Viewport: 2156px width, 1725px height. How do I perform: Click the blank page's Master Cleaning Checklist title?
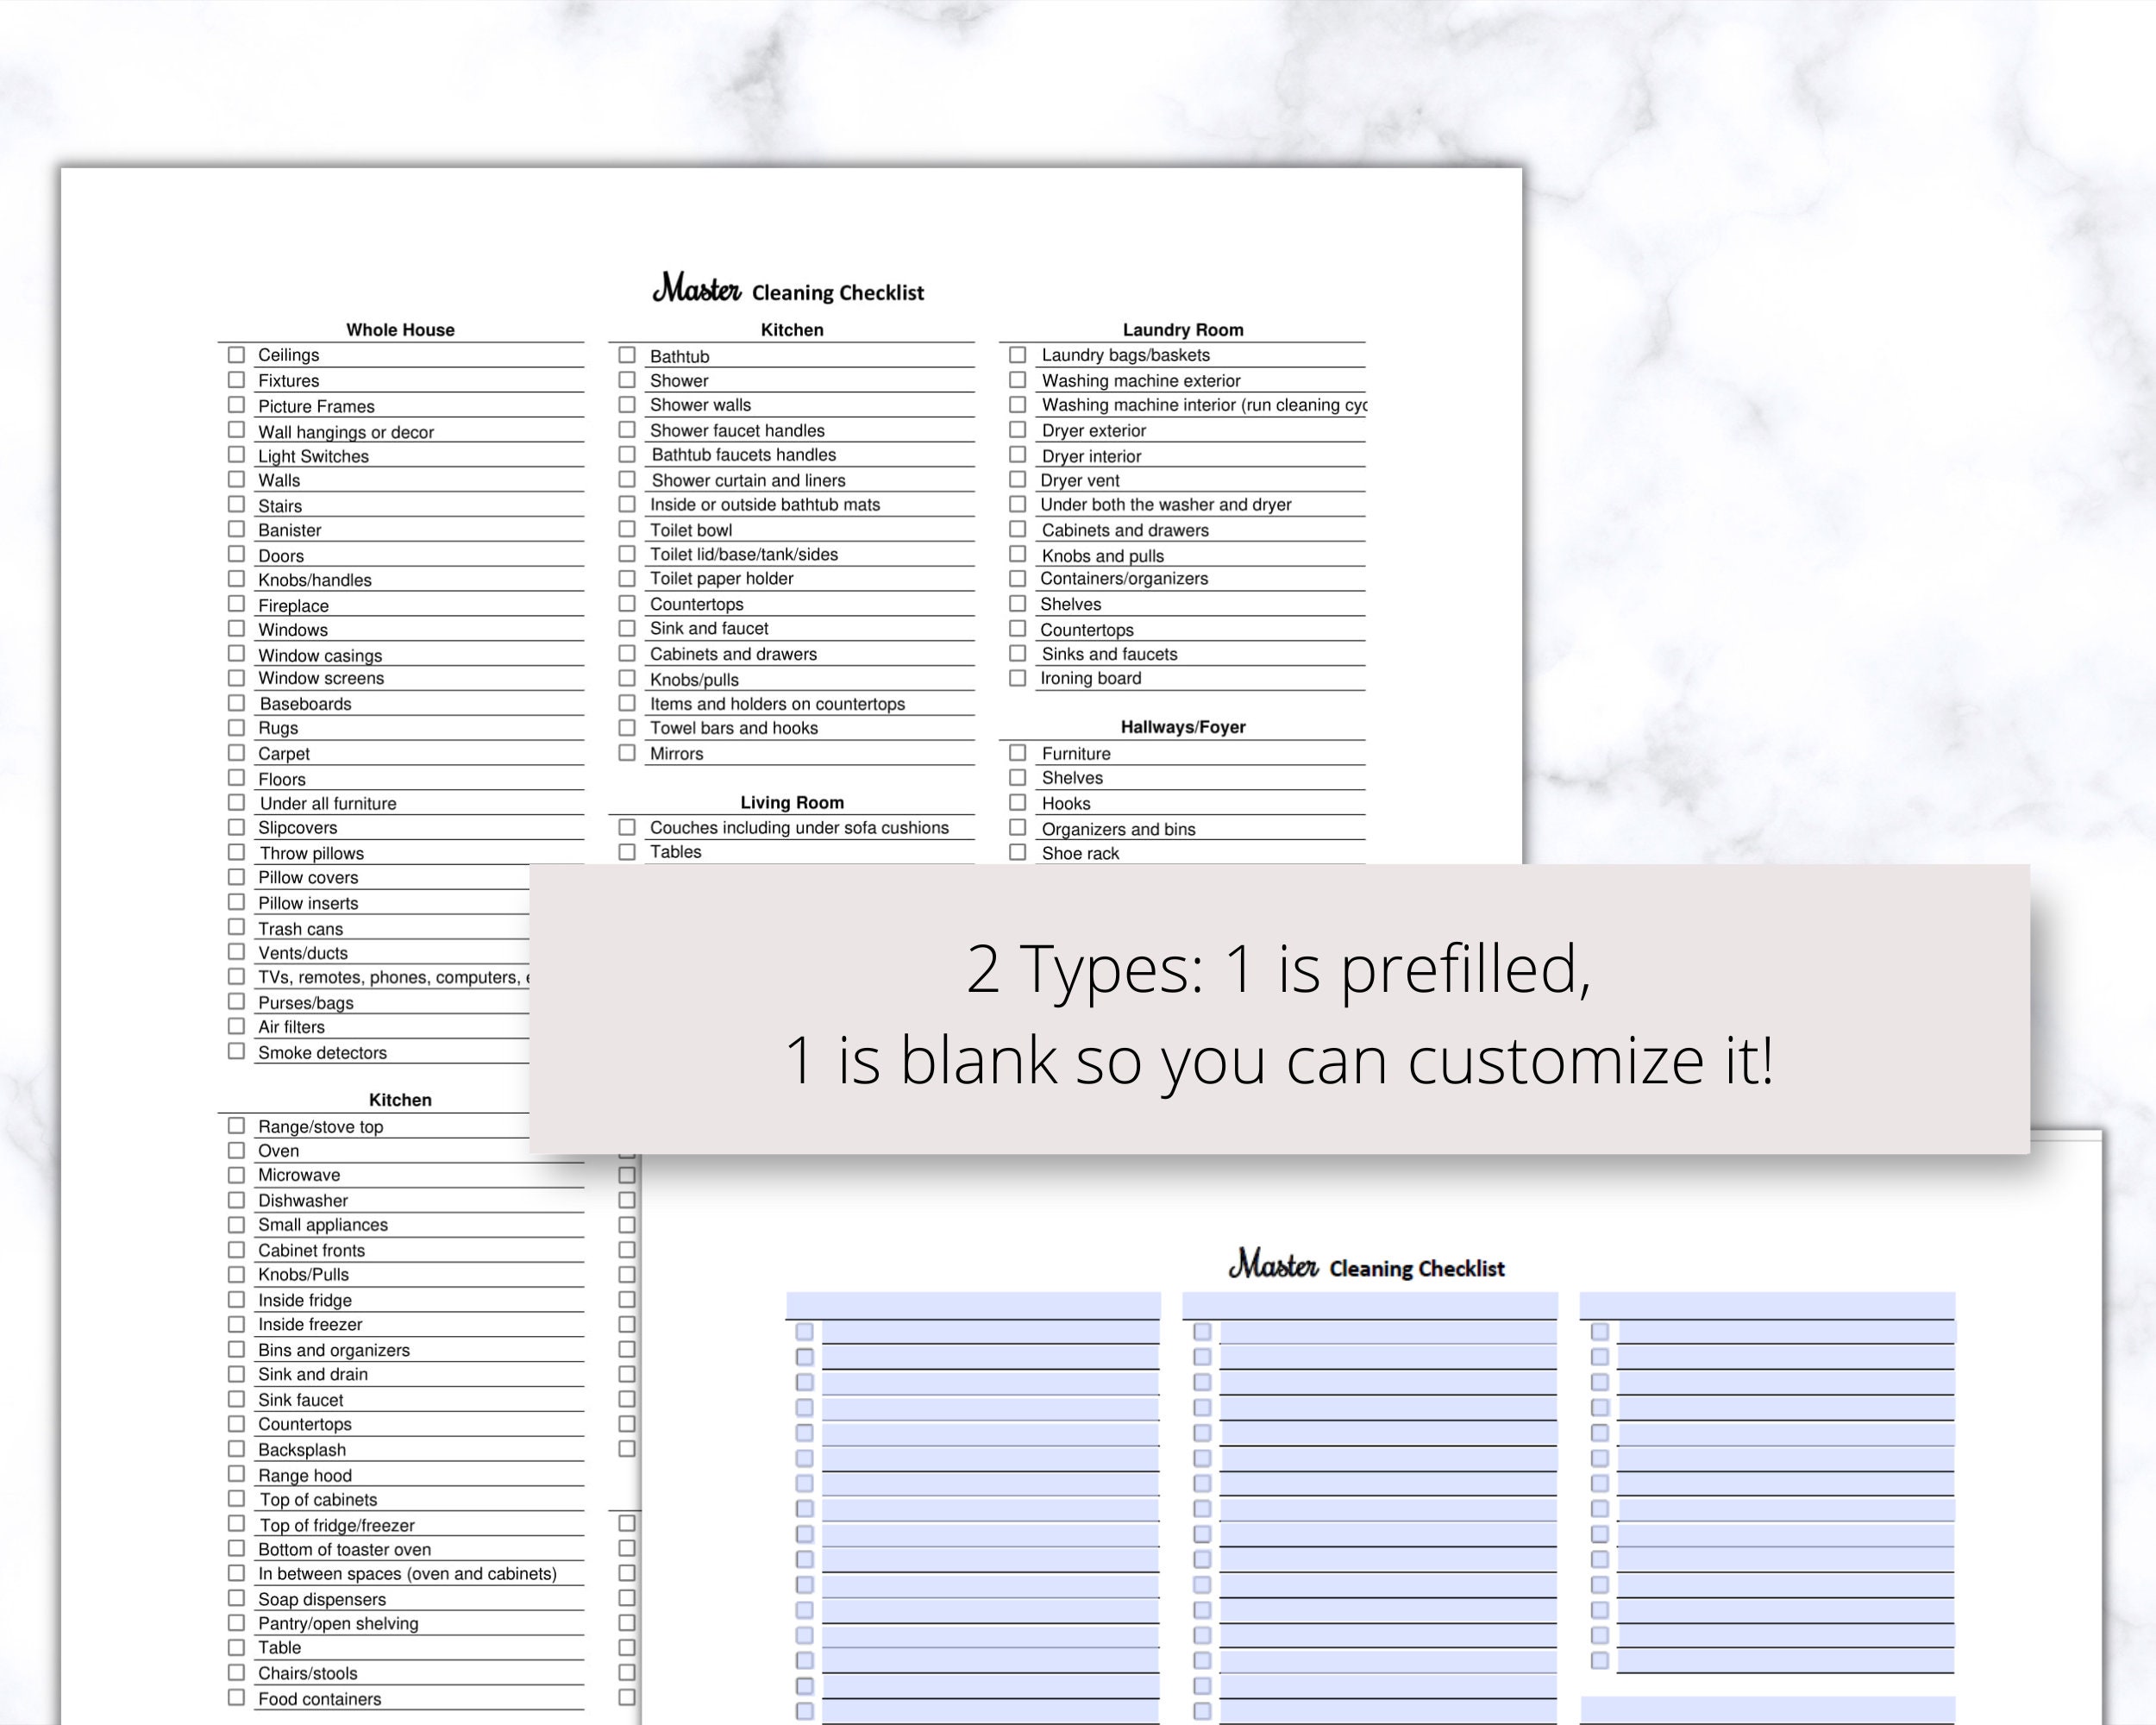coord(1366,1265)
